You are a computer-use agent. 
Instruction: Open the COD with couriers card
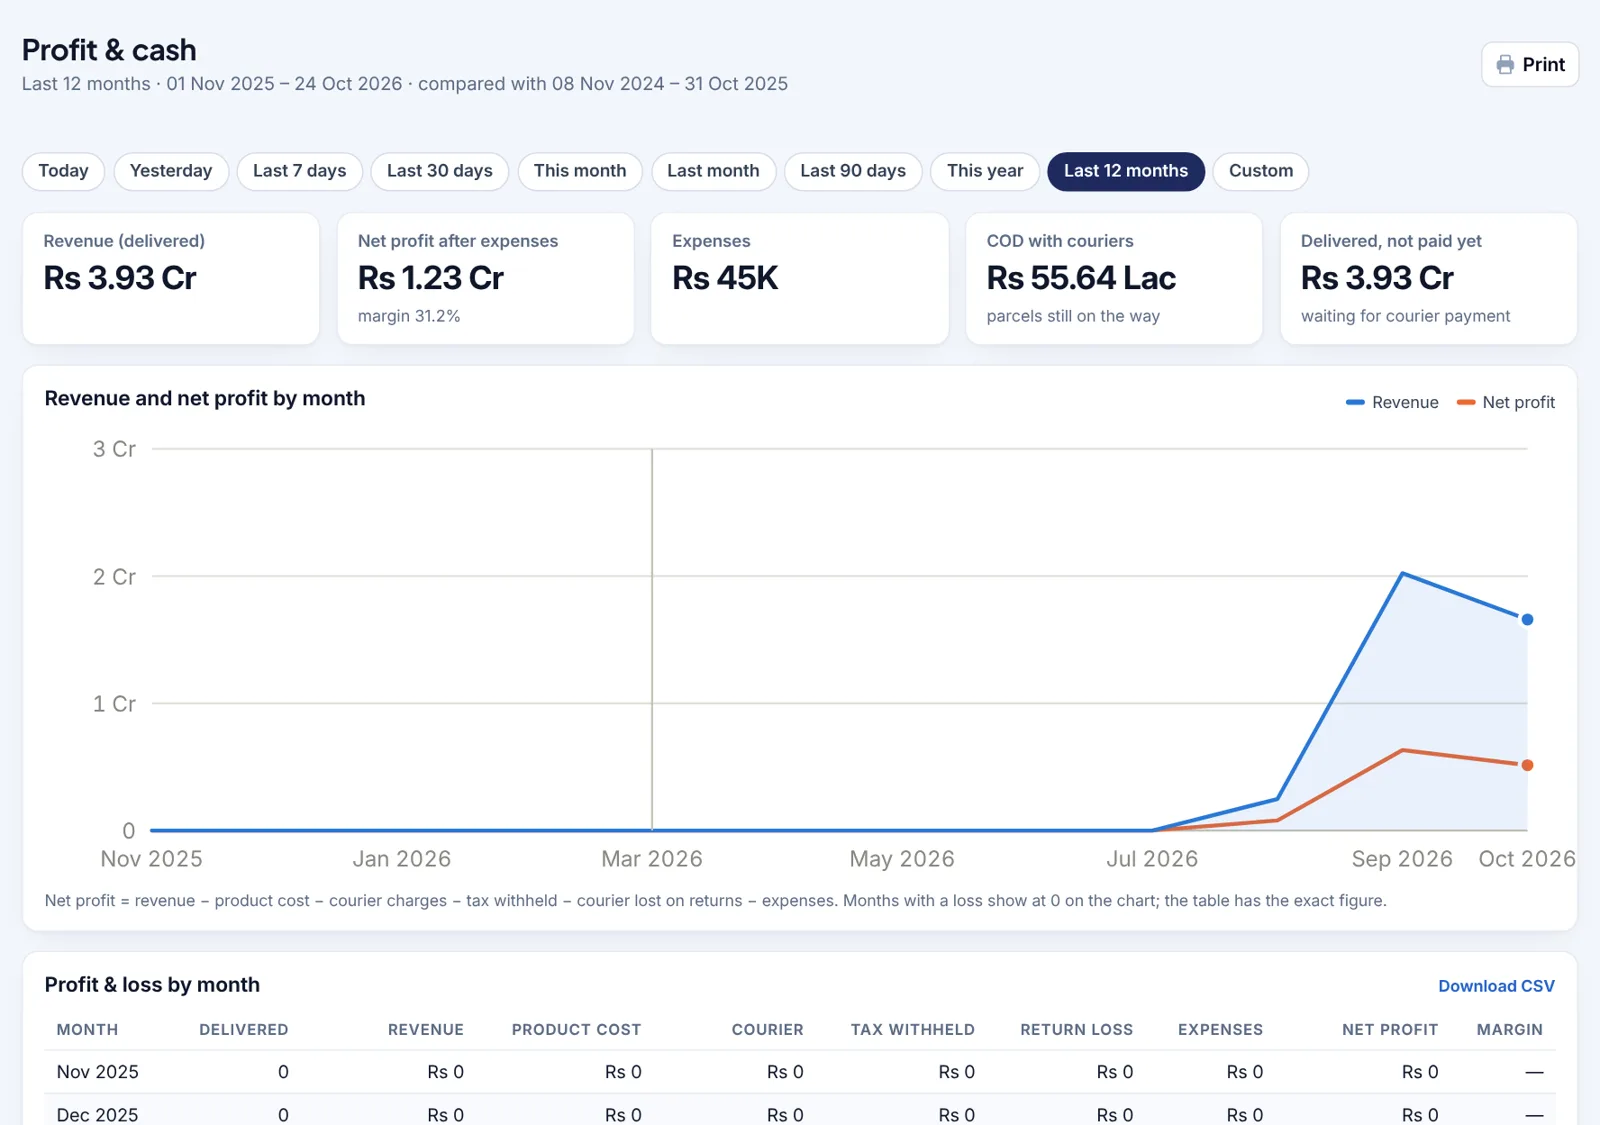pyautogui.click(x=1114, y=278)
